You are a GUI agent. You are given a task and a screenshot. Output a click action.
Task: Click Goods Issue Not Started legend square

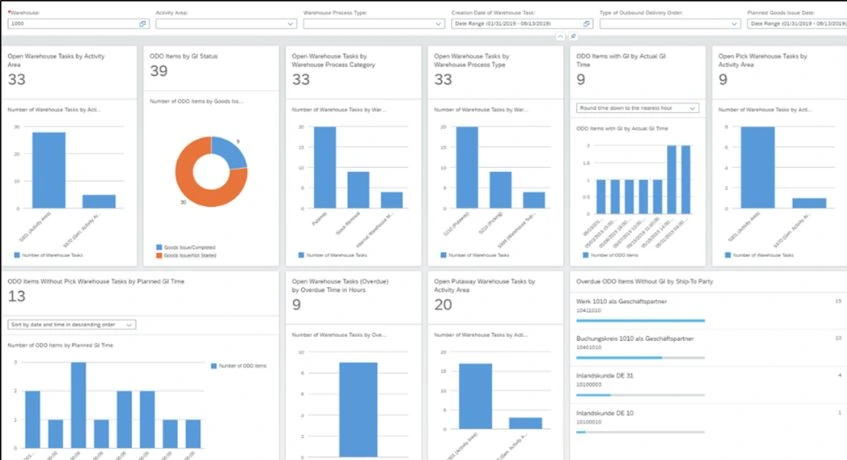[x=159, y=255]
